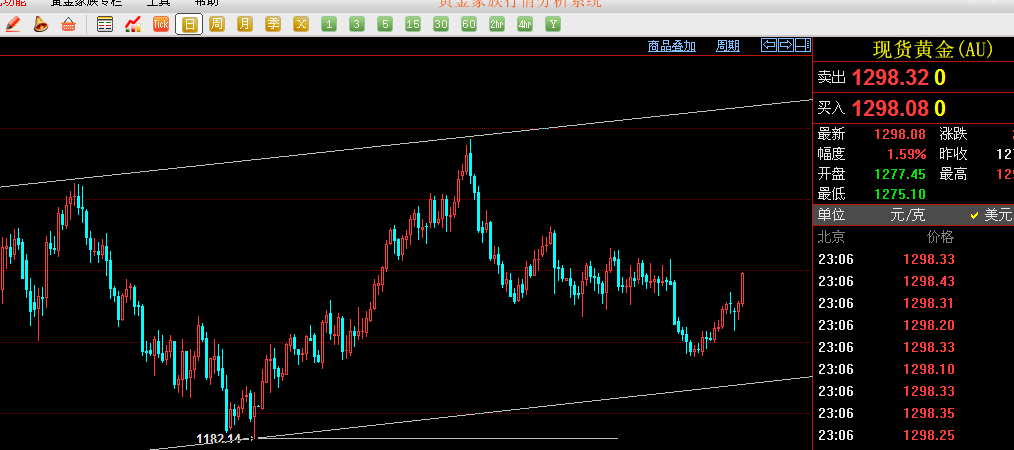1014x450 pixels.
Task: Click the 卖出 price 1298.32
Action: (x=890, y=78)
